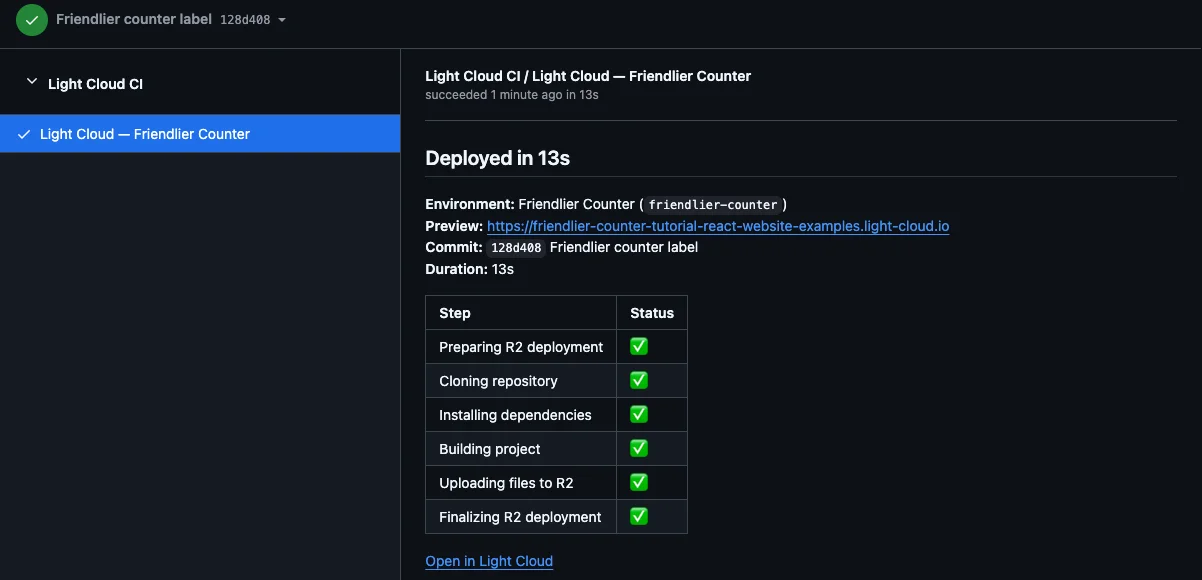Click the Cloning repository step cell
Viewport: 1202px width, 580px height.
pyautogui.click(x=521, y=381)
